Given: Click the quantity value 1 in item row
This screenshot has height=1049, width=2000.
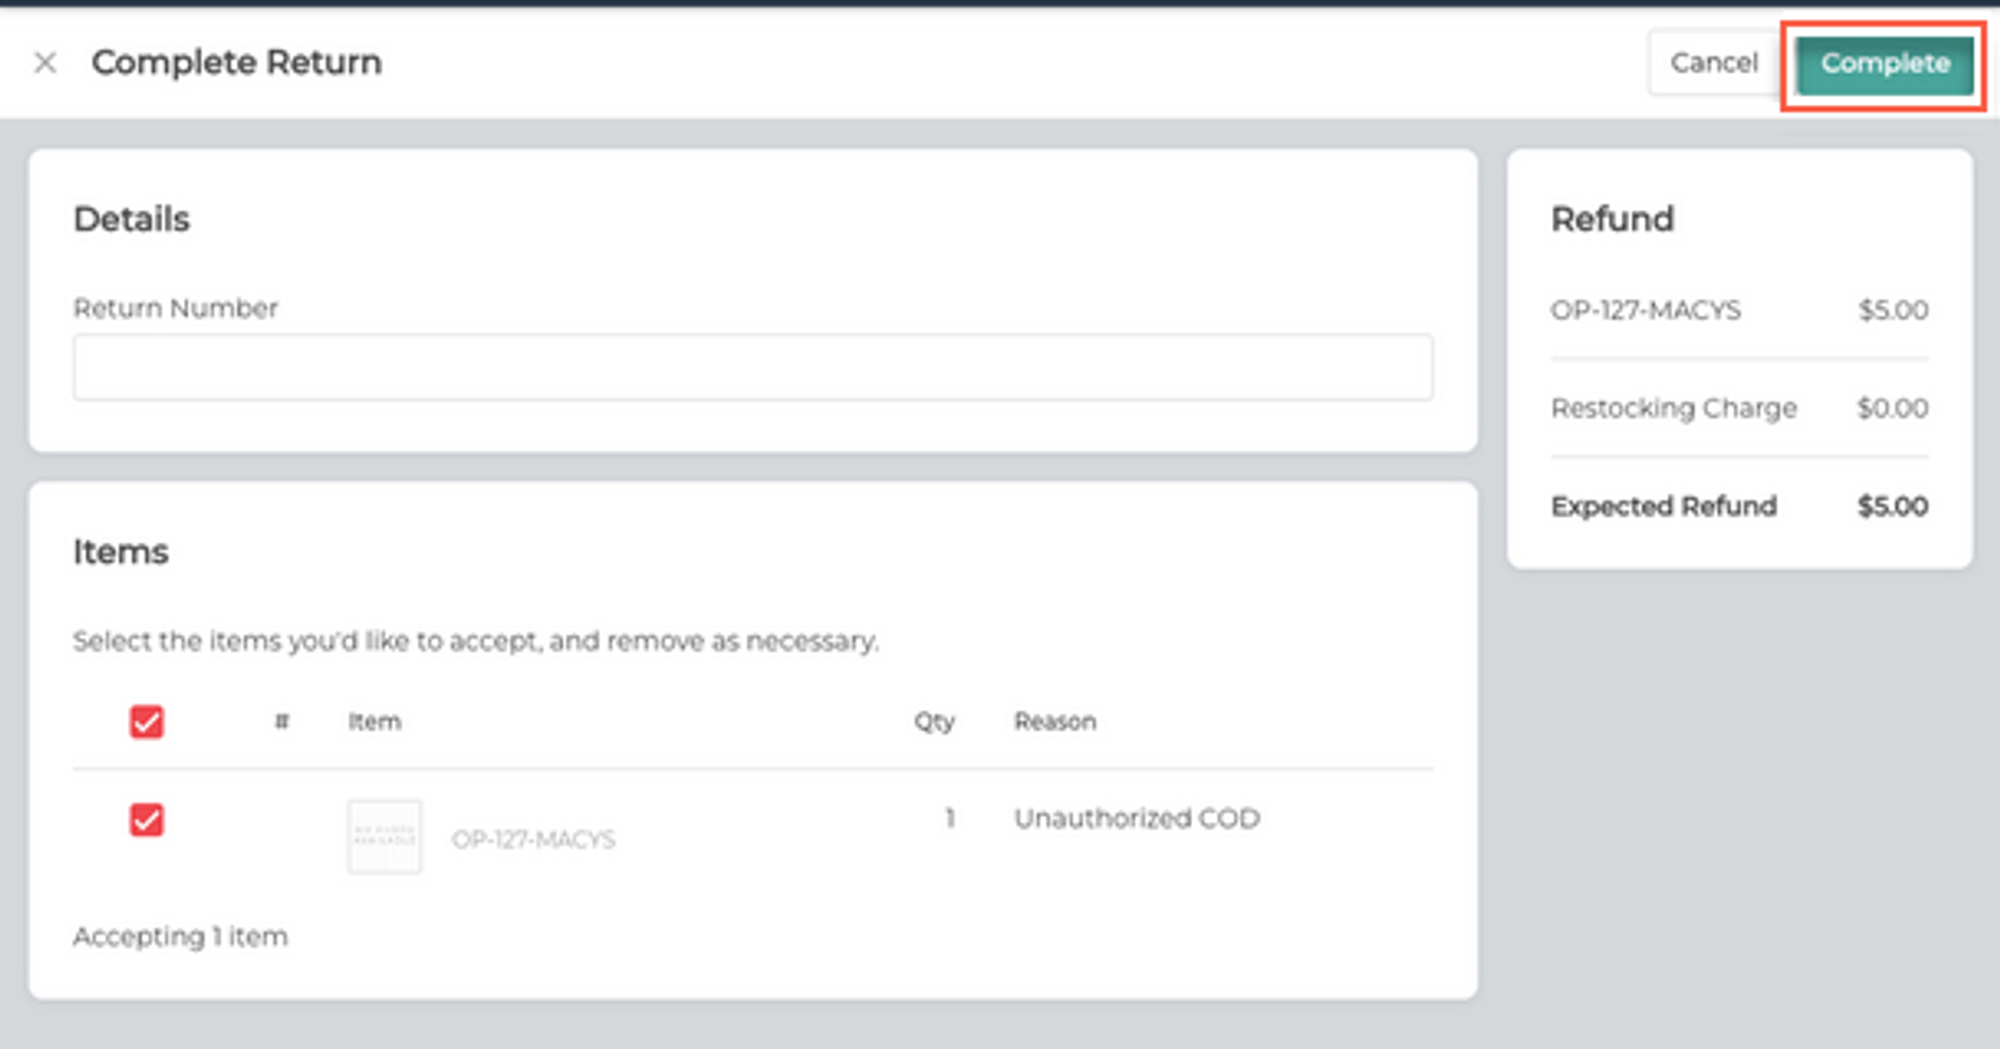Looking at the screenshot, I should pos(950,818).
